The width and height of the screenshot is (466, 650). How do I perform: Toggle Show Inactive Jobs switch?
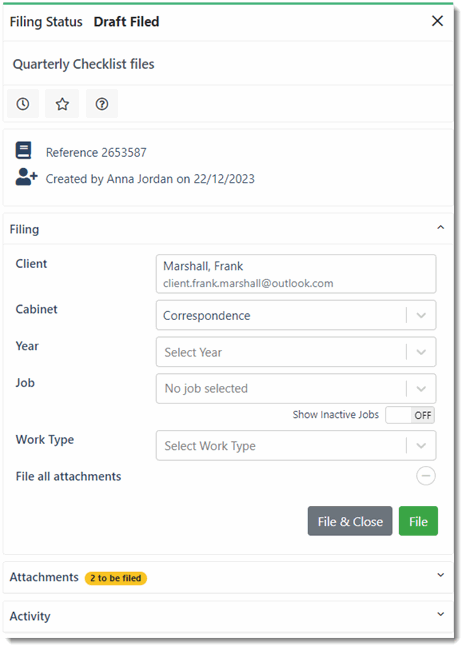[410, 415]
